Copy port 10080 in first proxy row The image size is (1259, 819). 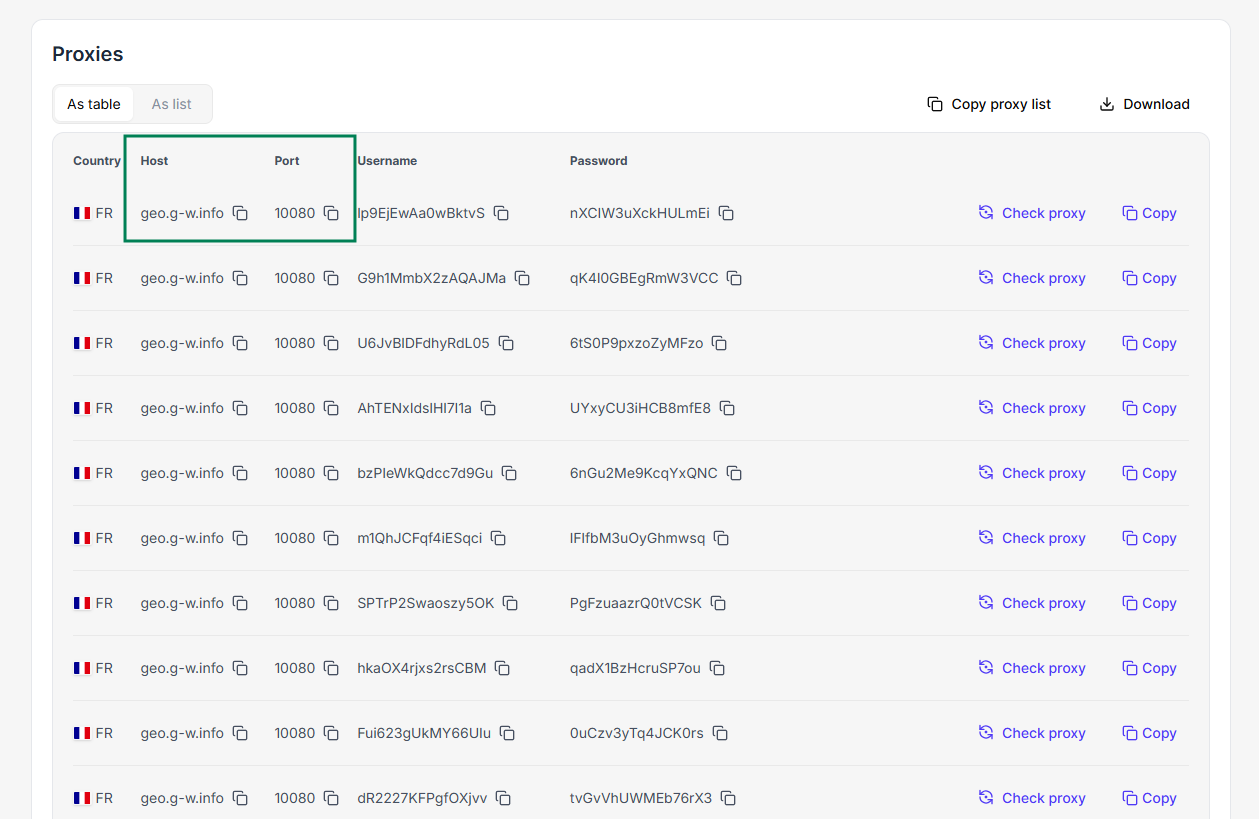[x=331, y=213]
